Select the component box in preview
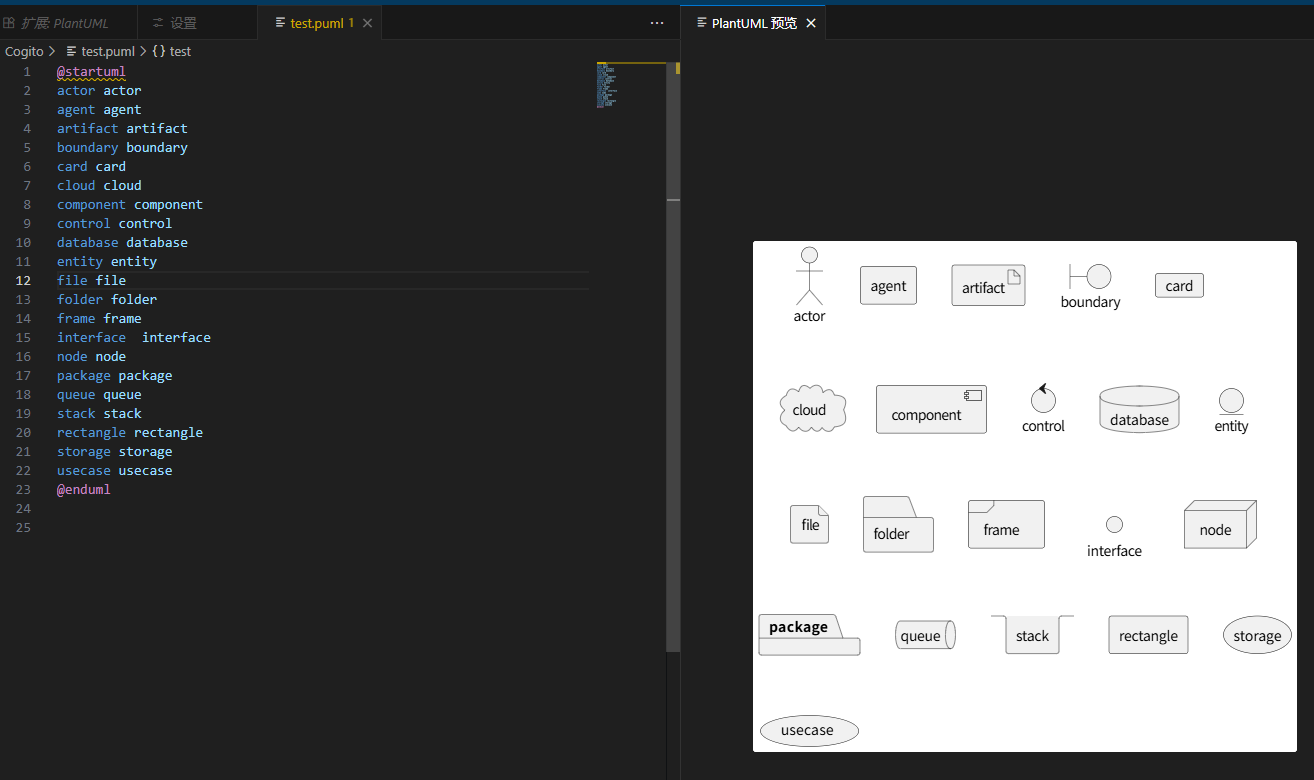Image resolution: width=1314 pixels, height=780 pixels. pos(931,409)
